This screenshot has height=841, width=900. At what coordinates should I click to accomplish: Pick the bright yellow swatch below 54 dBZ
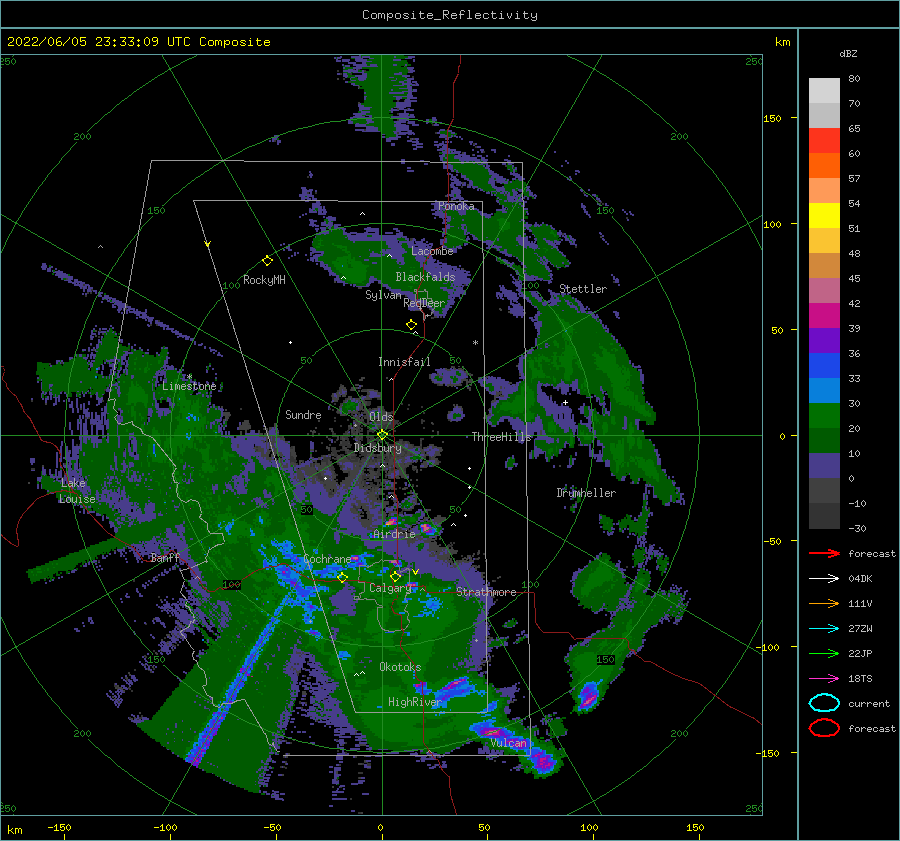coord(824,216)
